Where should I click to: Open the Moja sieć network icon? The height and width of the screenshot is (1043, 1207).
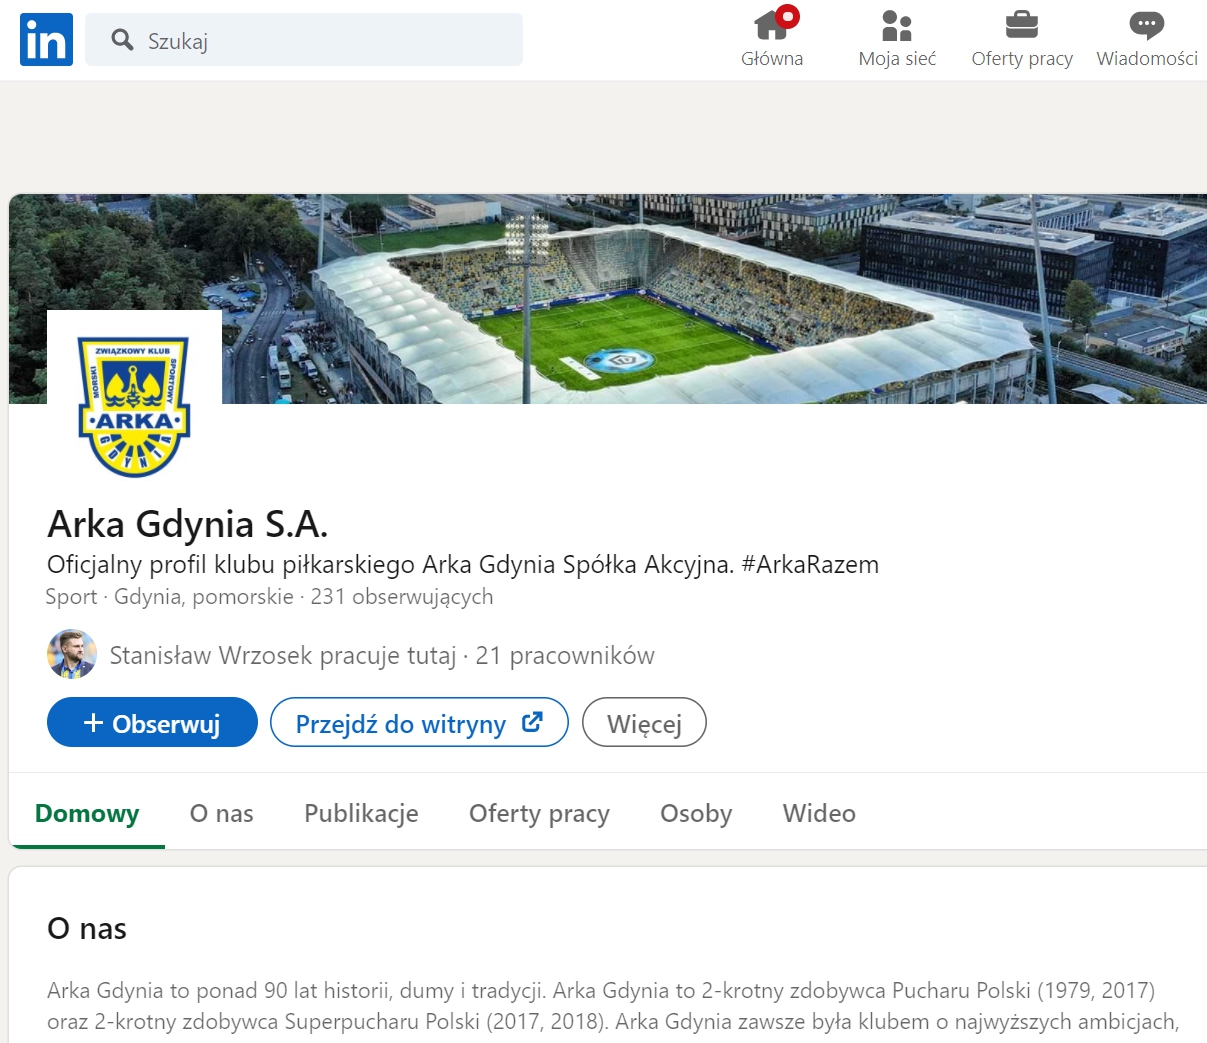pos(897,25)
